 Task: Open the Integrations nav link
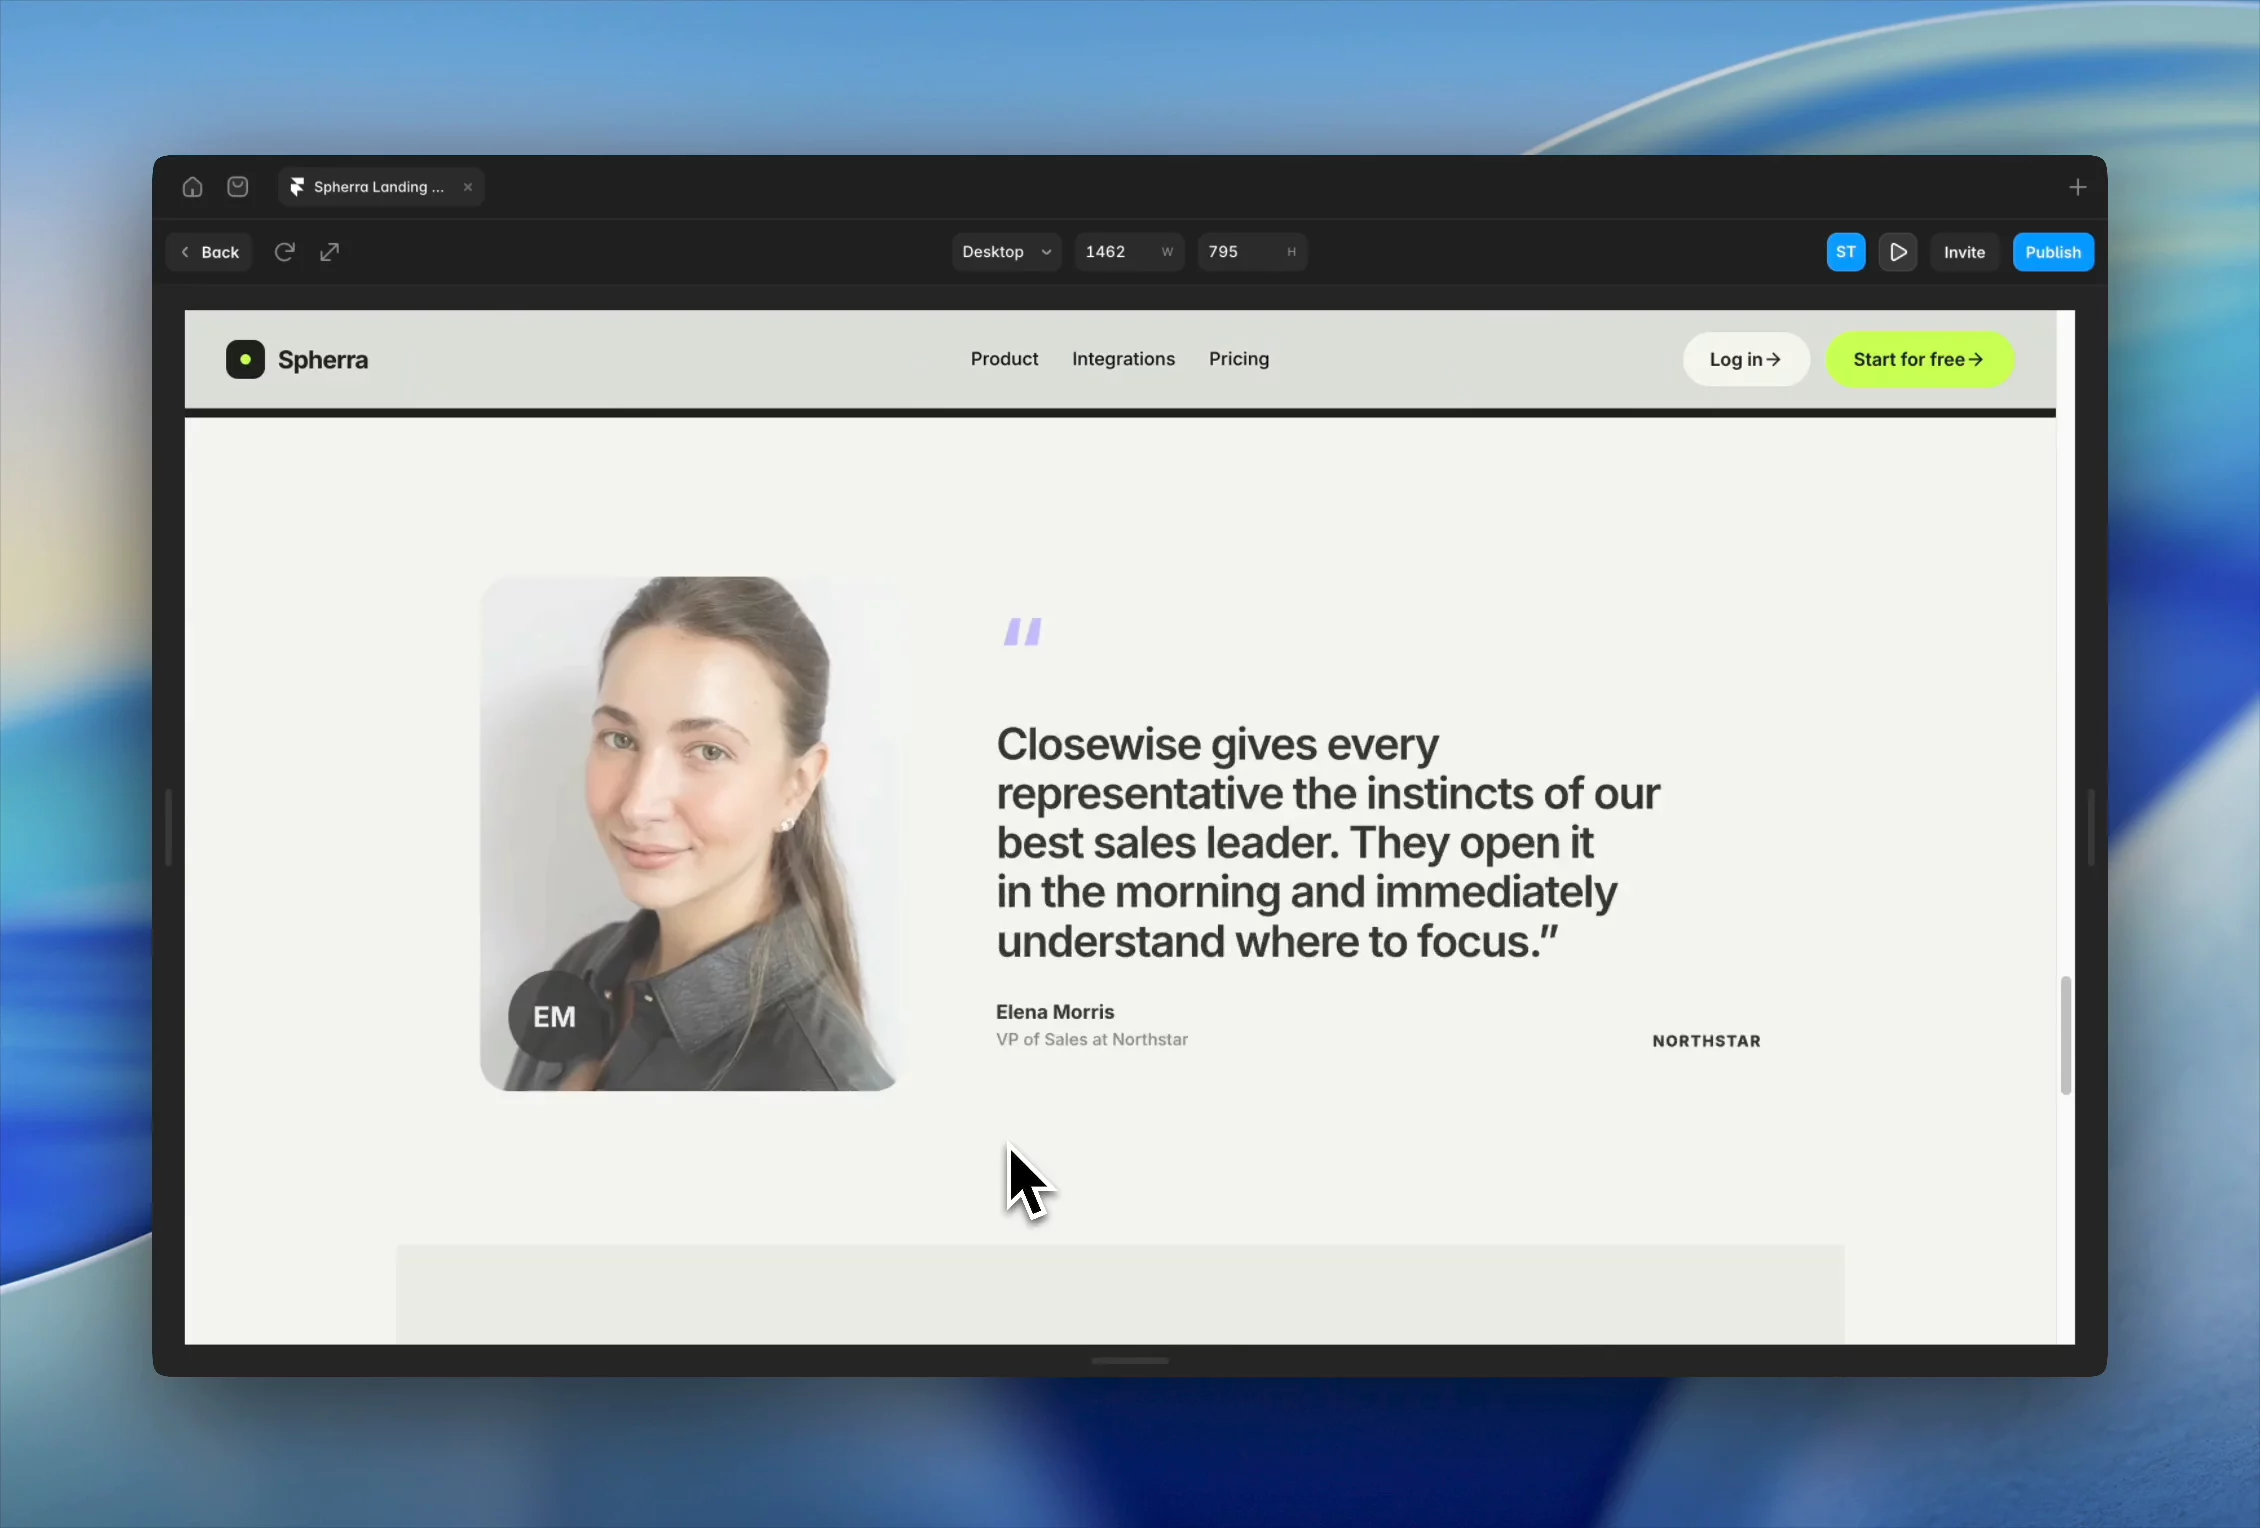tap(1123, 359)
